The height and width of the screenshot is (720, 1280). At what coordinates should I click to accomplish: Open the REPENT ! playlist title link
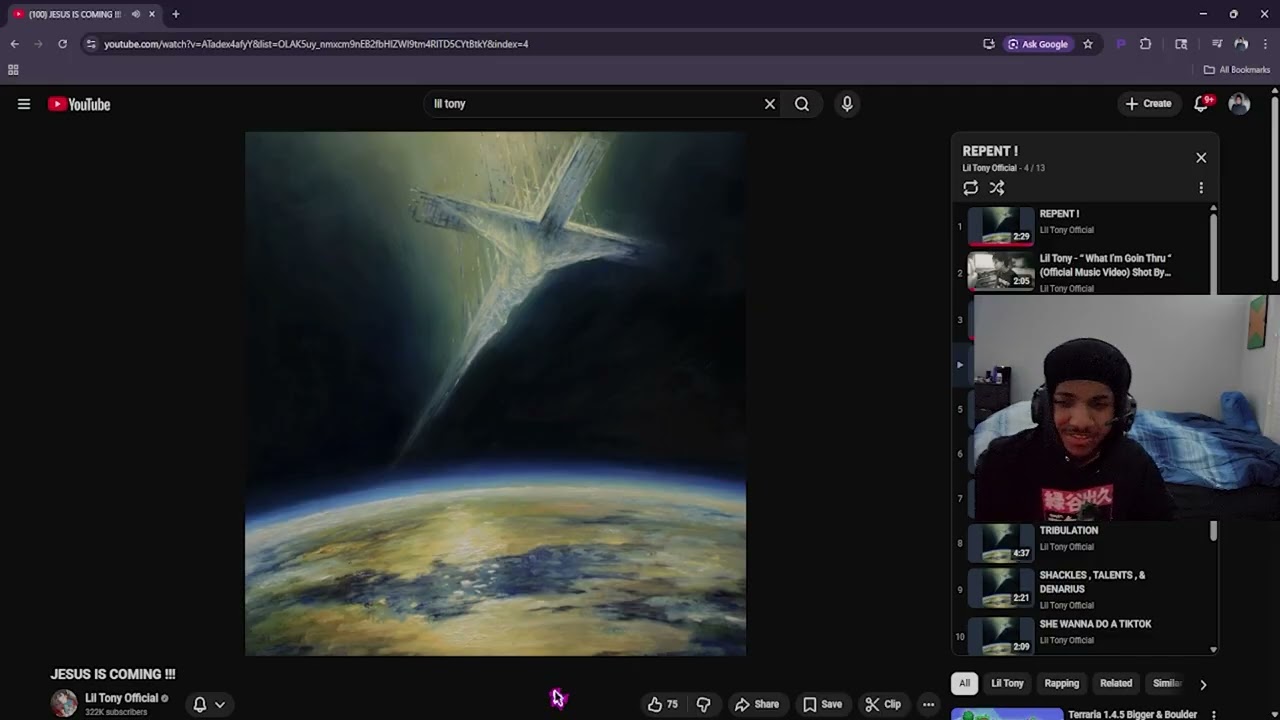[x=990, y=151]
